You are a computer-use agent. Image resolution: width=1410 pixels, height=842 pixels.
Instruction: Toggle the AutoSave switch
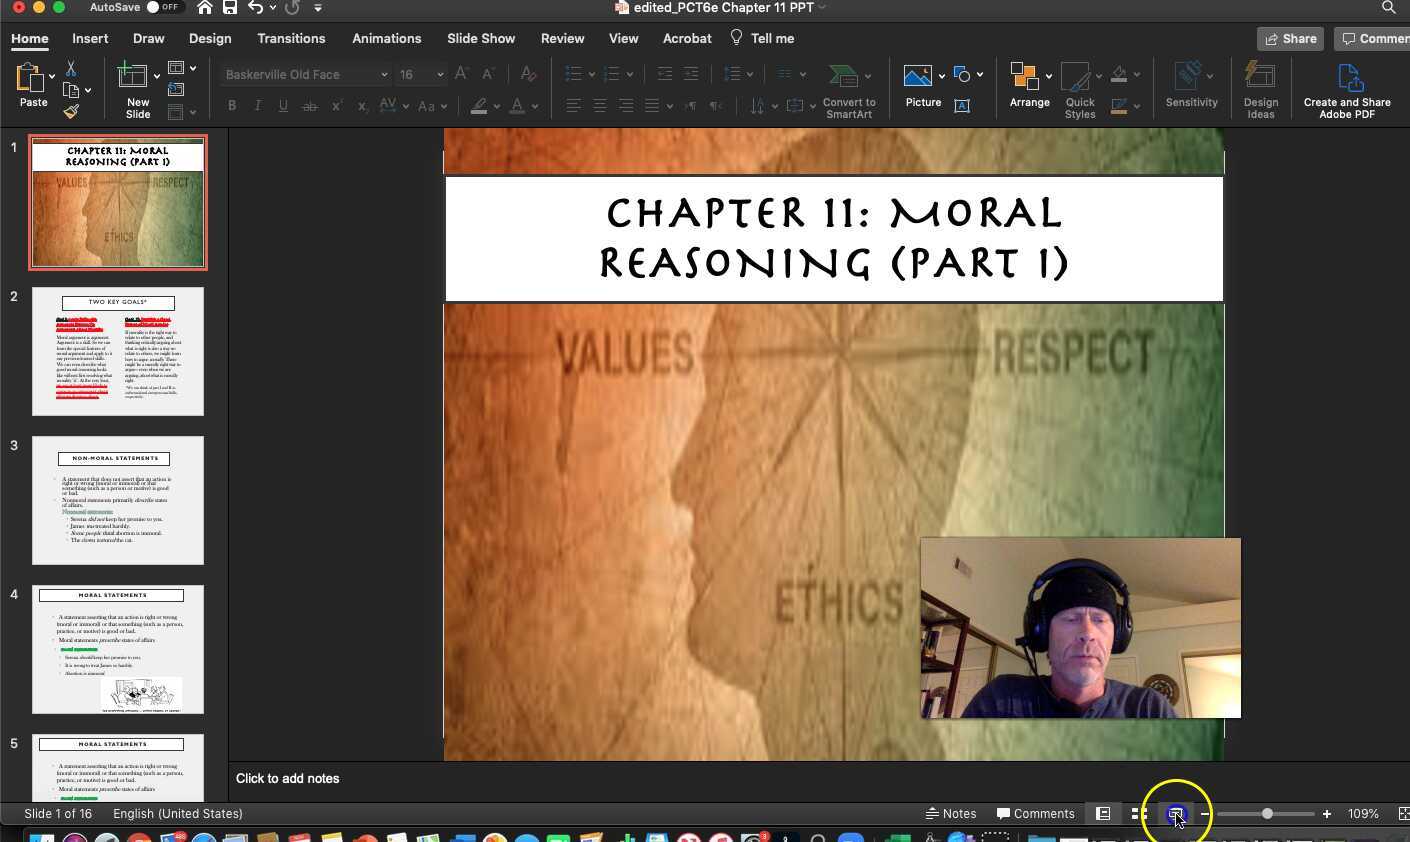(x=162, y=7)
